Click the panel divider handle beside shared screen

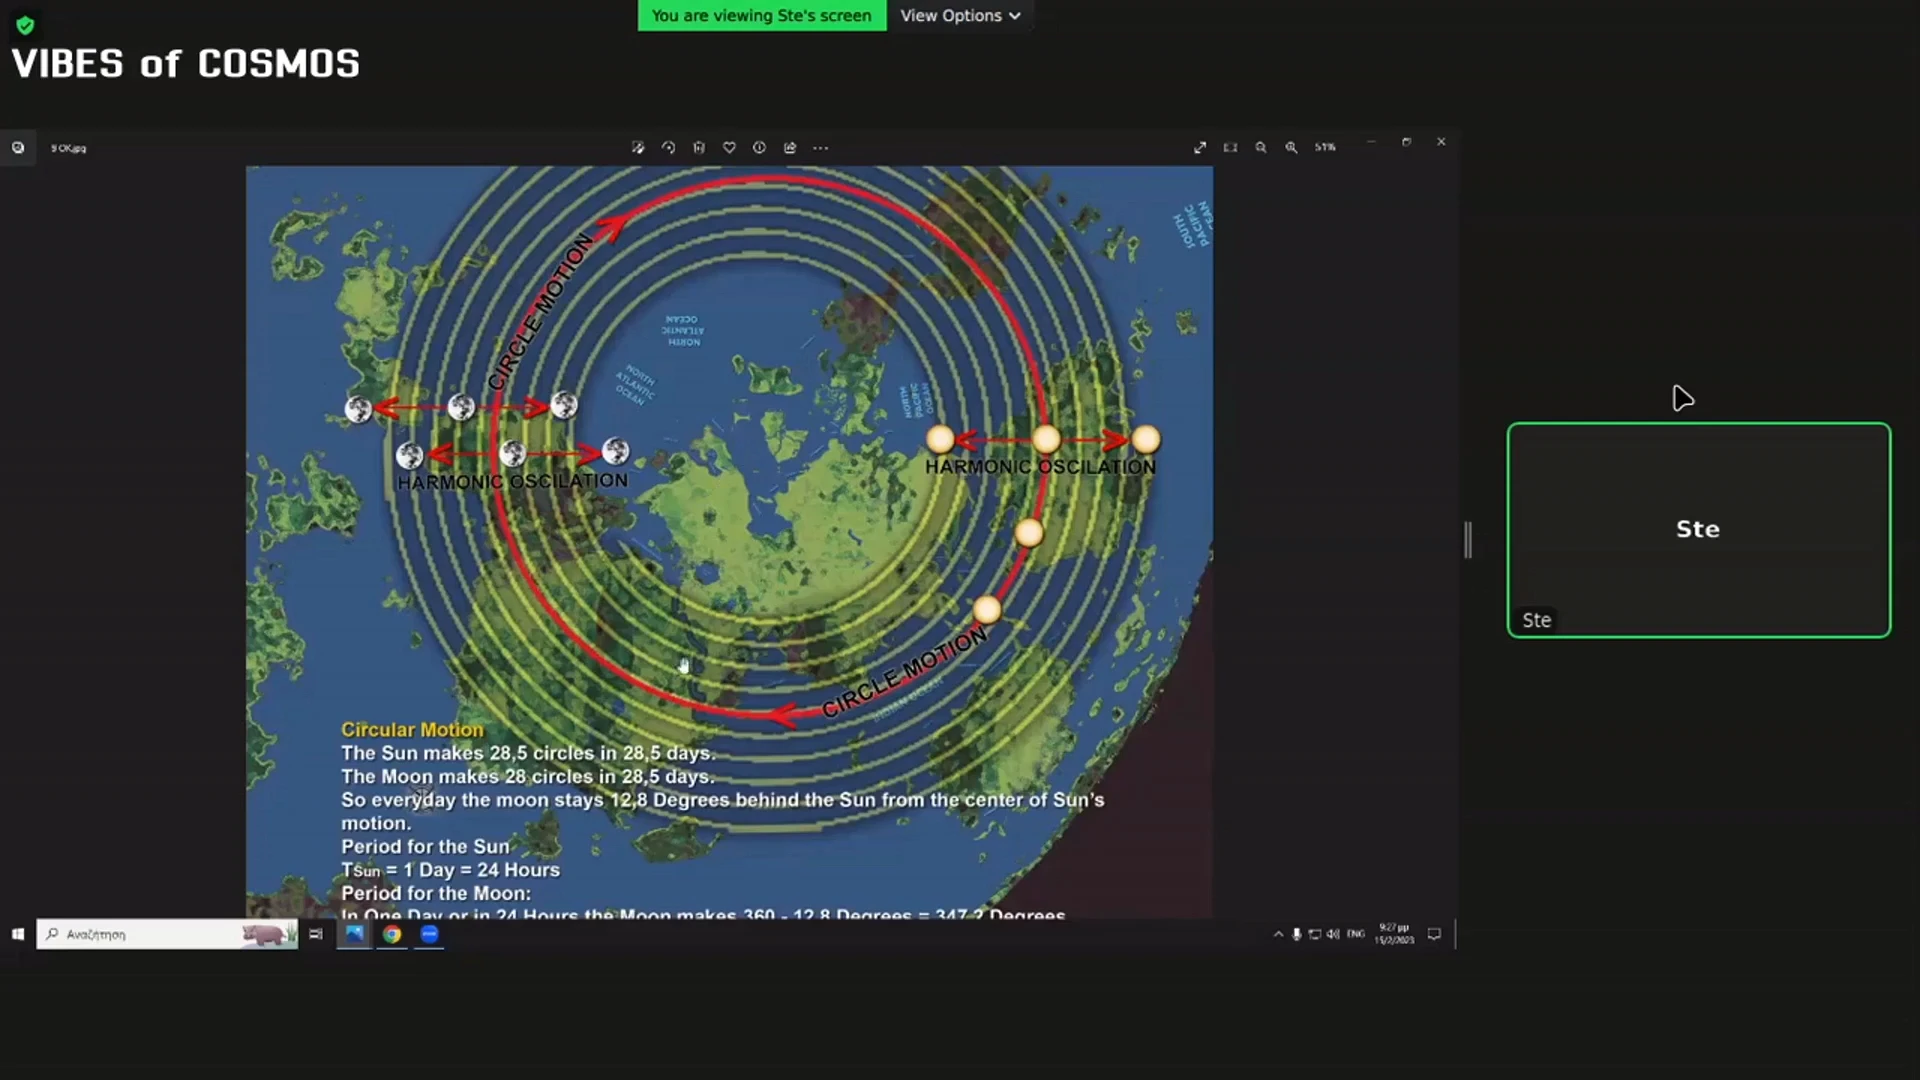point(1467,540)
